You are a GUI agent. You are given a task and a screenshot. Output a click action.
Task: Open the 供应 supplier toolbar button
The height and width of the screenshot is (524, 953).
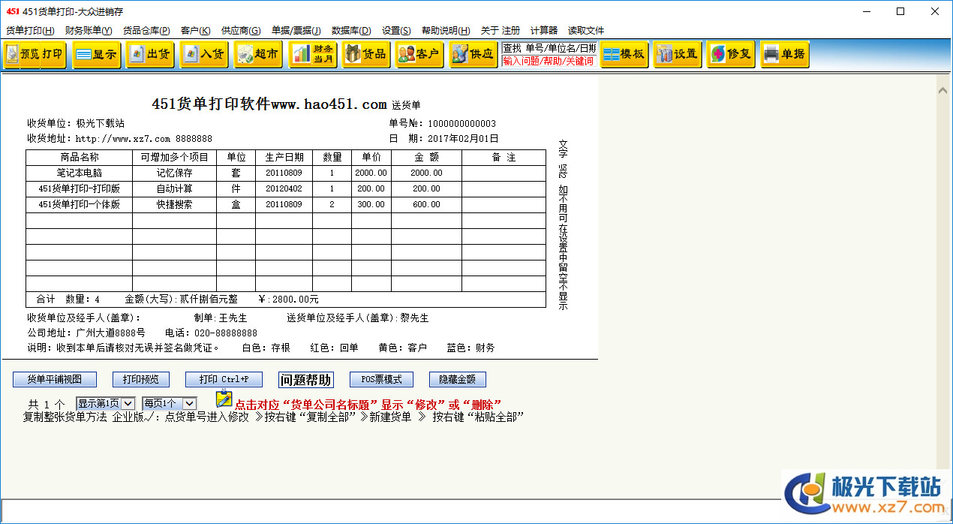(x=473, y=54)
